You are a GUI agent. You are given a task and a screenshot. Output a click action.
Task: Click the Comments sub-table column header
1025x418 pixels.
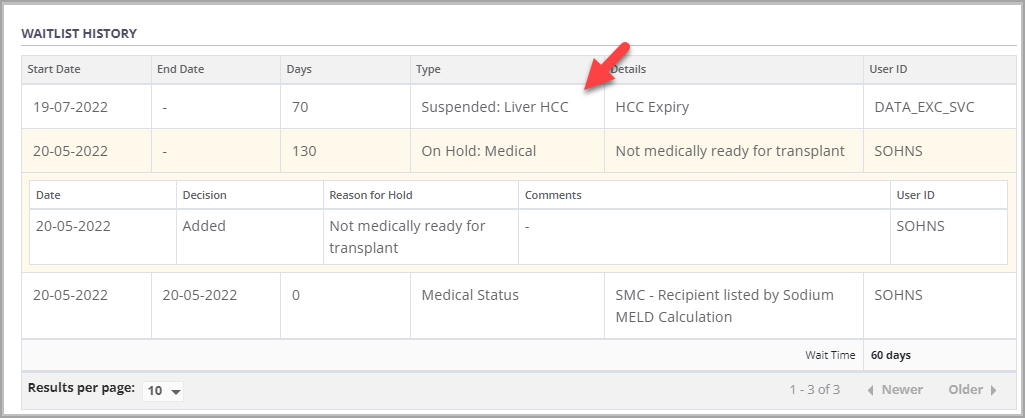pos(553,194)
